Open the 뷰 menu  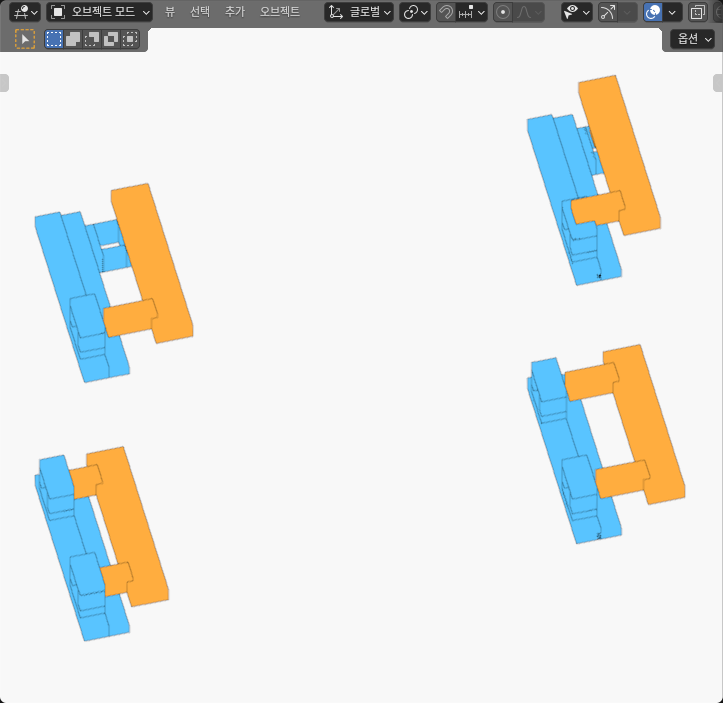pyautogui.click(x=170, y=12)
